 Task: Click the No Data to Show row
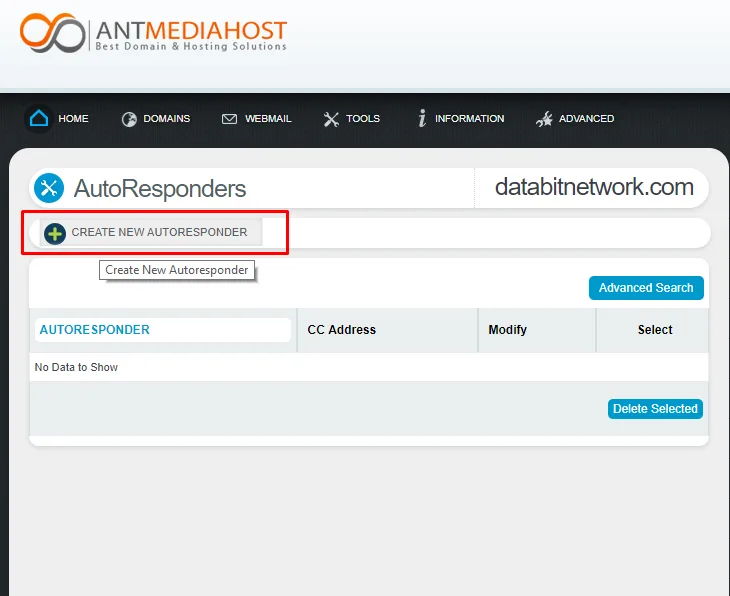pyautogui.click(x=77, y=367)
